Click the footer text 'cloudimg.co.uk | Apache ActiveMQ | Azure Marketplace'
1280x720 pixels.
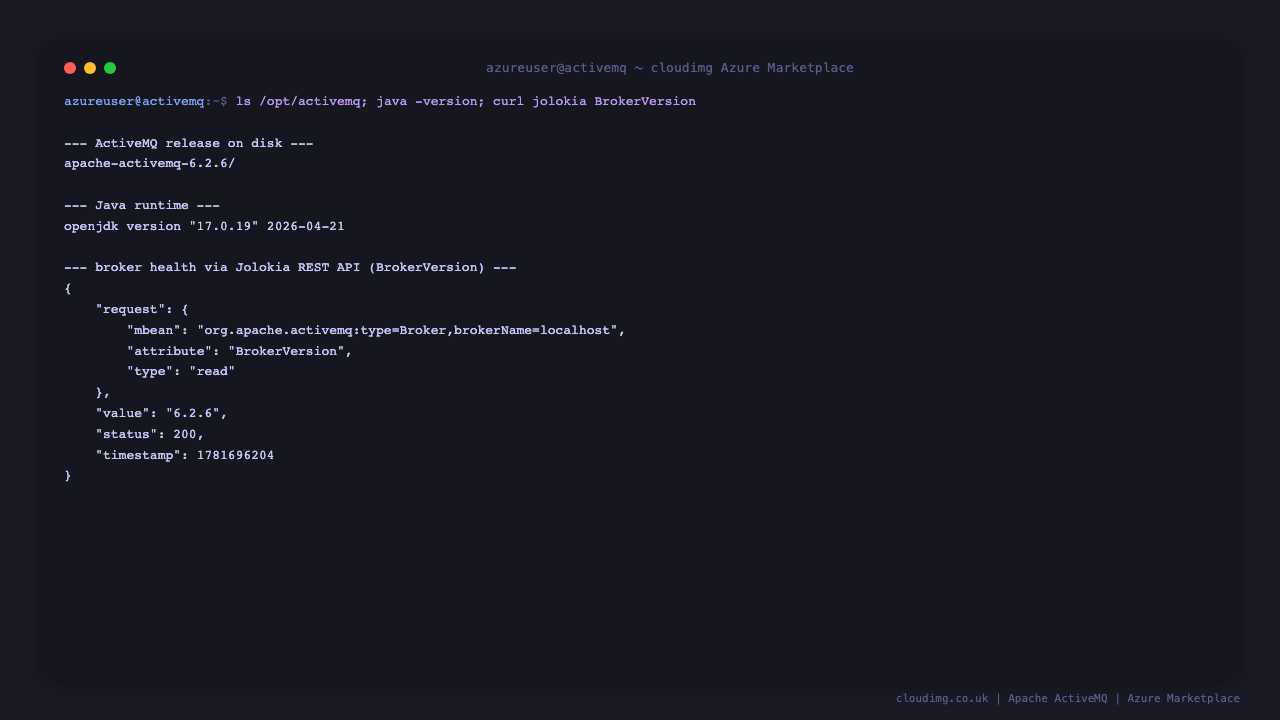[x=1068, y=699]
